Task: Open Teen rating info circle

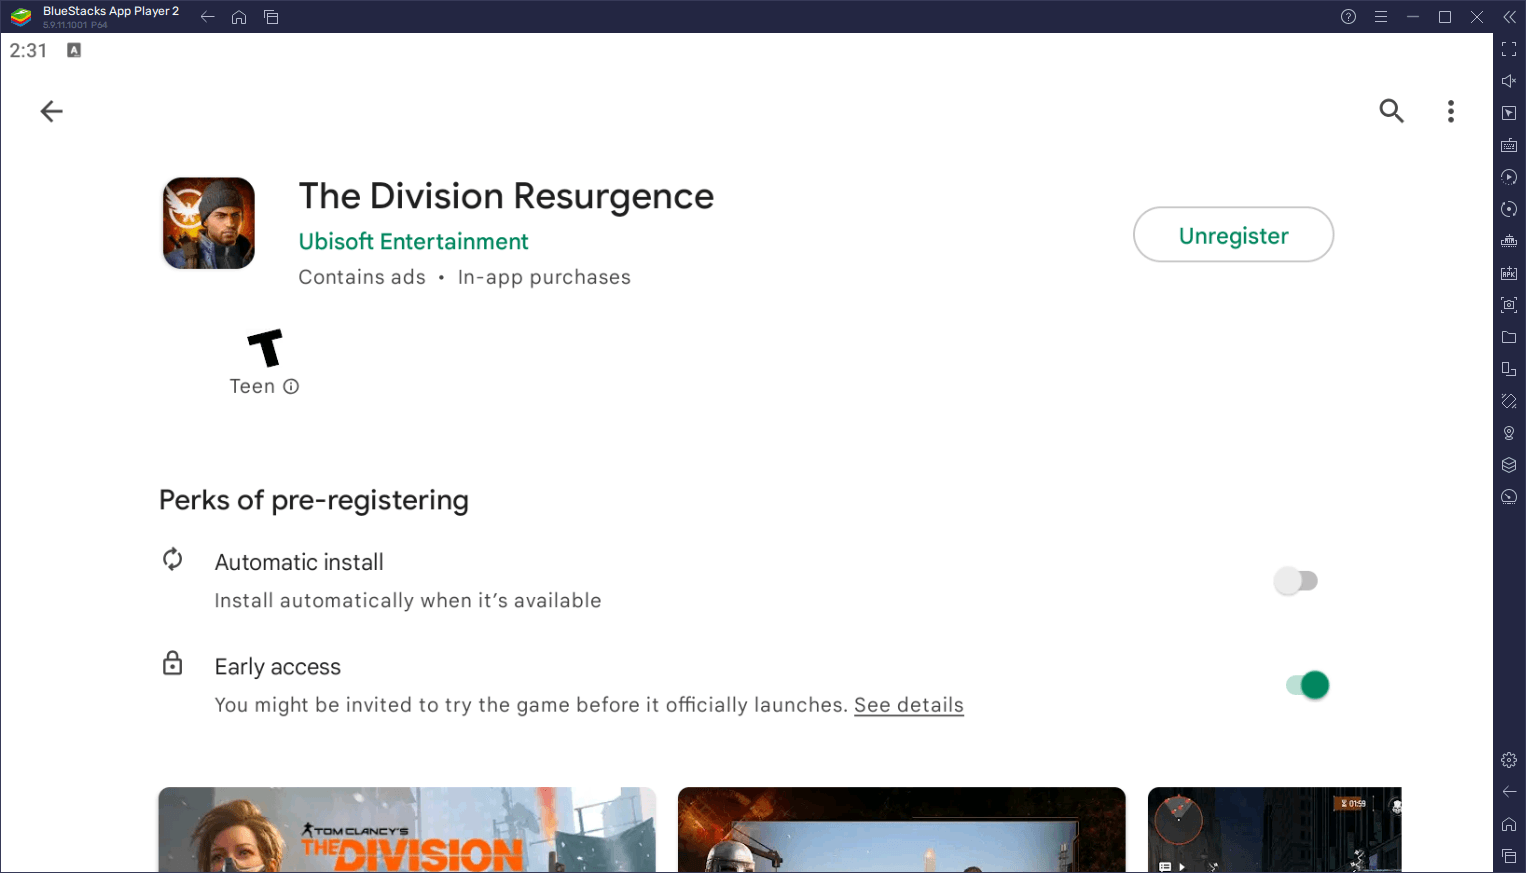Action: pyautogui.click(x=291, y=387)
